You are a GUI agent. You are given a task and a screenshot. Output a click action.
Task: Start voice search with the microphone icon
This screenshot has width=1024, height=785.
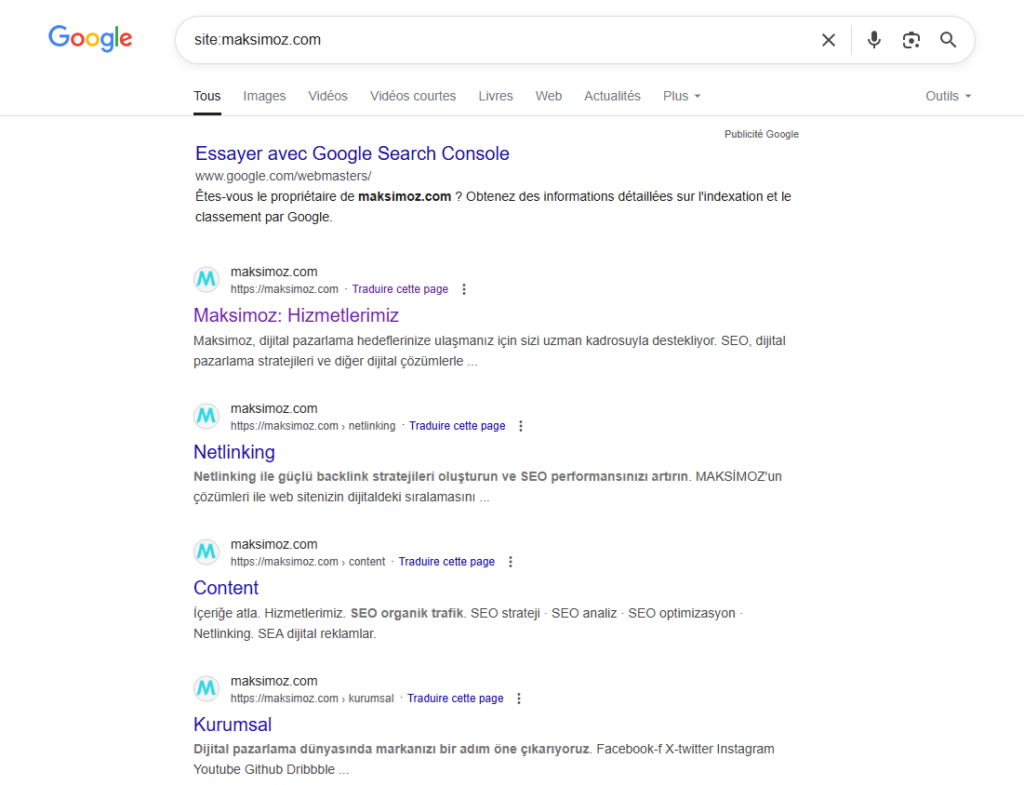(874, 40)
